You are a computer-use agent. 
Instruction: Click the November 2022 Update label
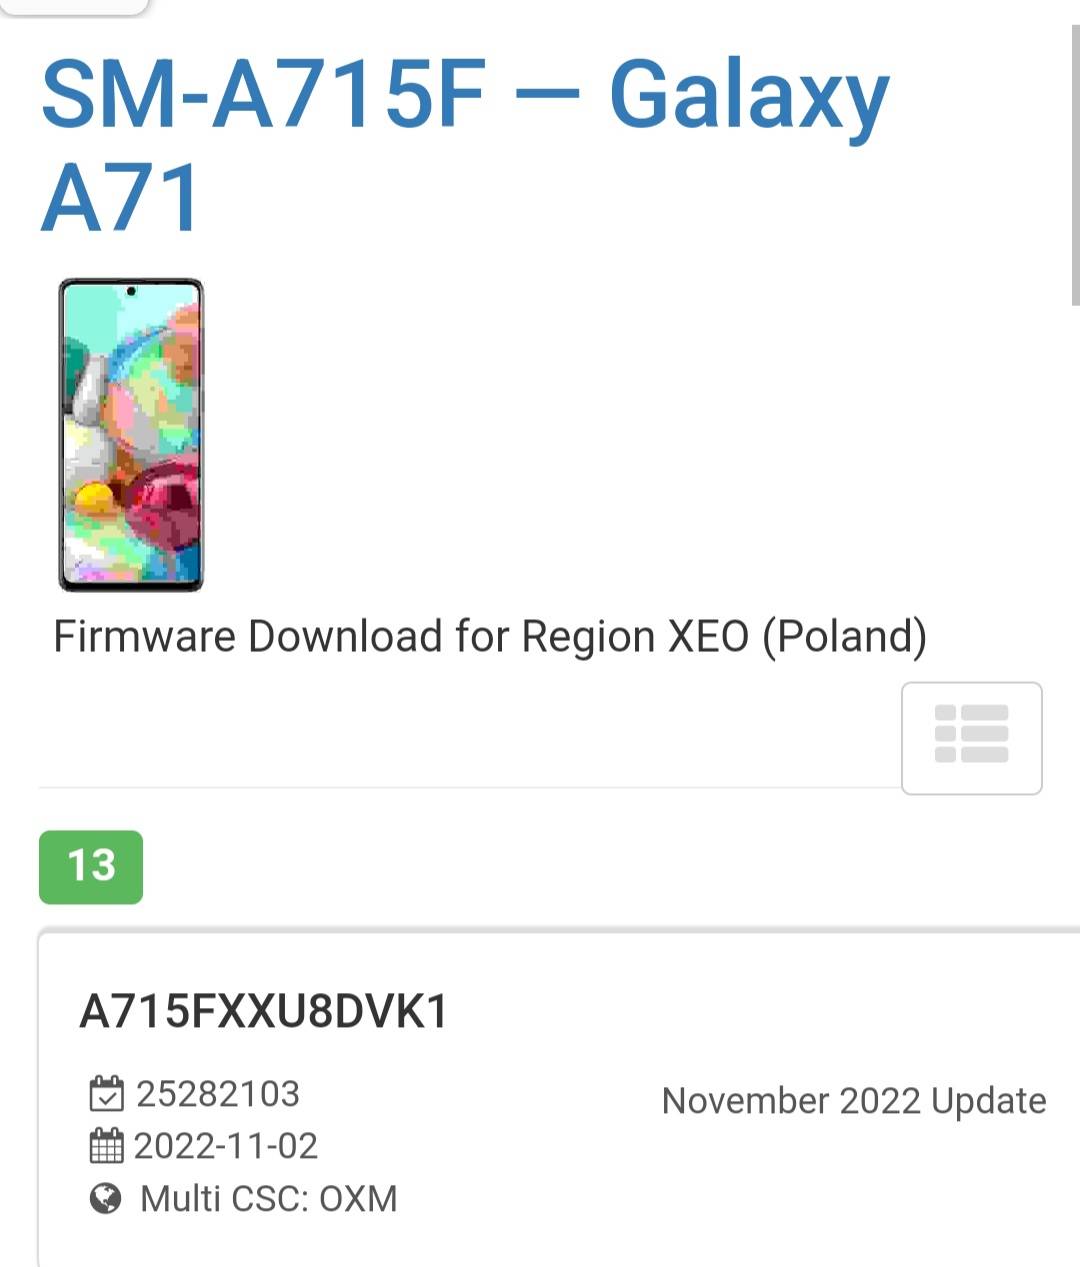(x=854, y=1100)
